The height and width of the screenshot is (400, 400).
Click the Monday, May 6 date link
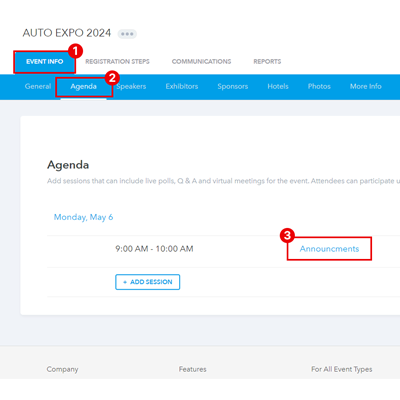83,217
